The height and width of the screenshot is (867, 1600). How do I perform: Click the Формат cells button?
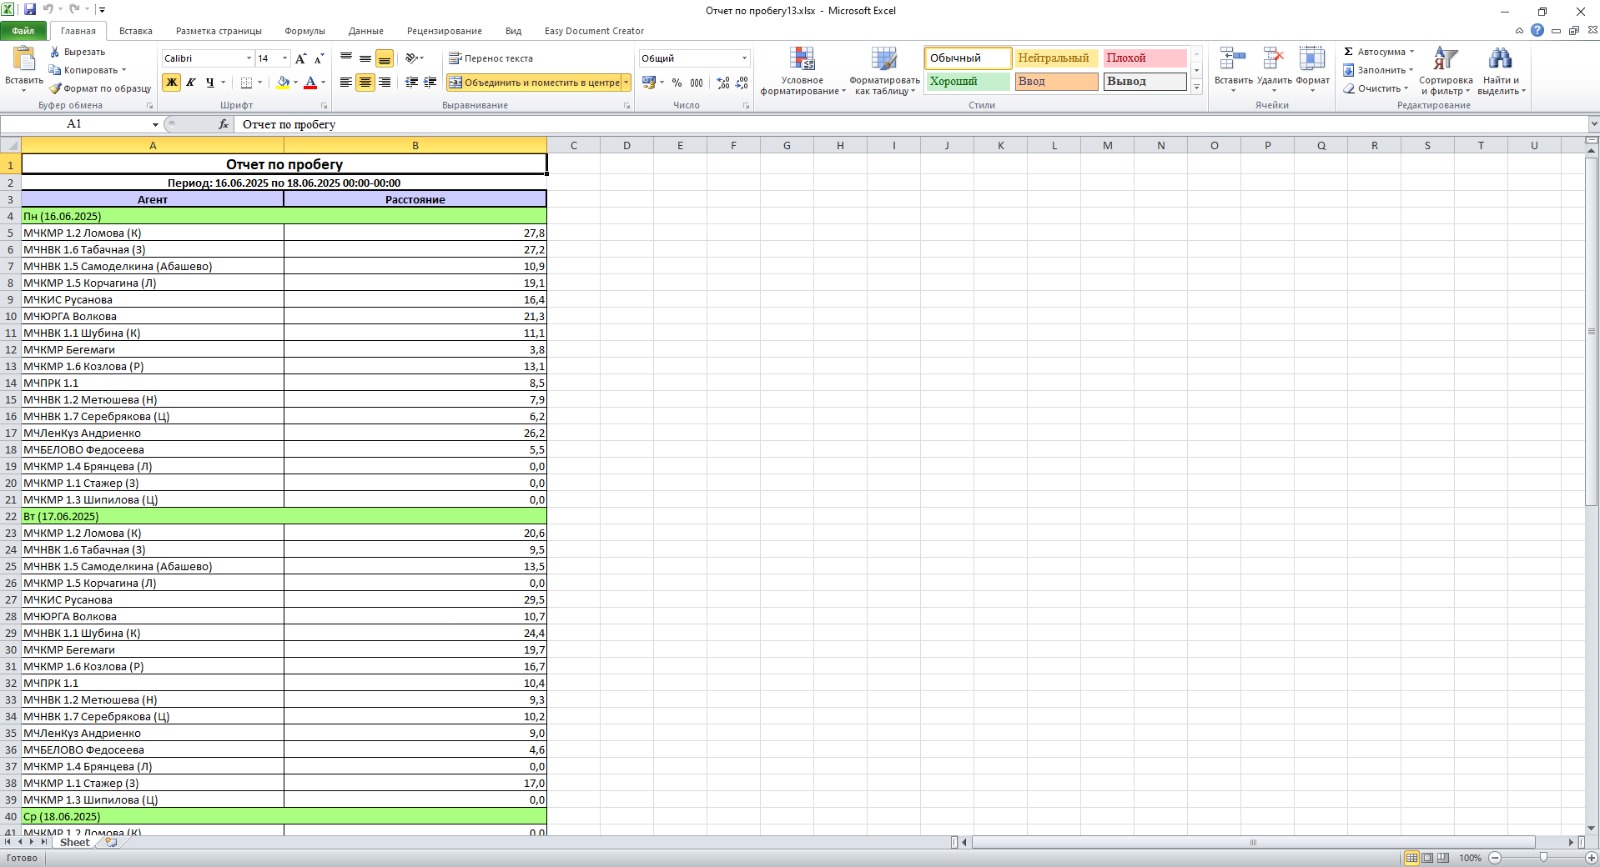pos(1312,70)
